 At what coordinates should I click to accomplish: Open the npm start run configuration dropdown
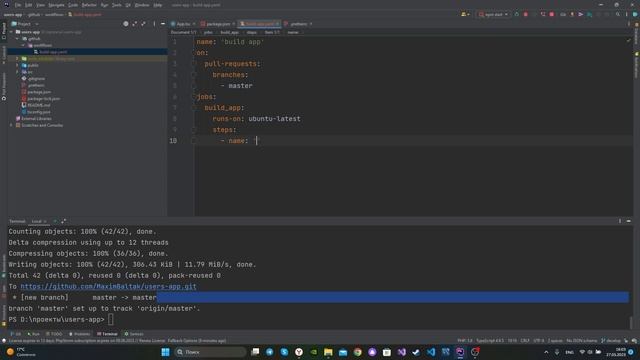tap(494, 14)
